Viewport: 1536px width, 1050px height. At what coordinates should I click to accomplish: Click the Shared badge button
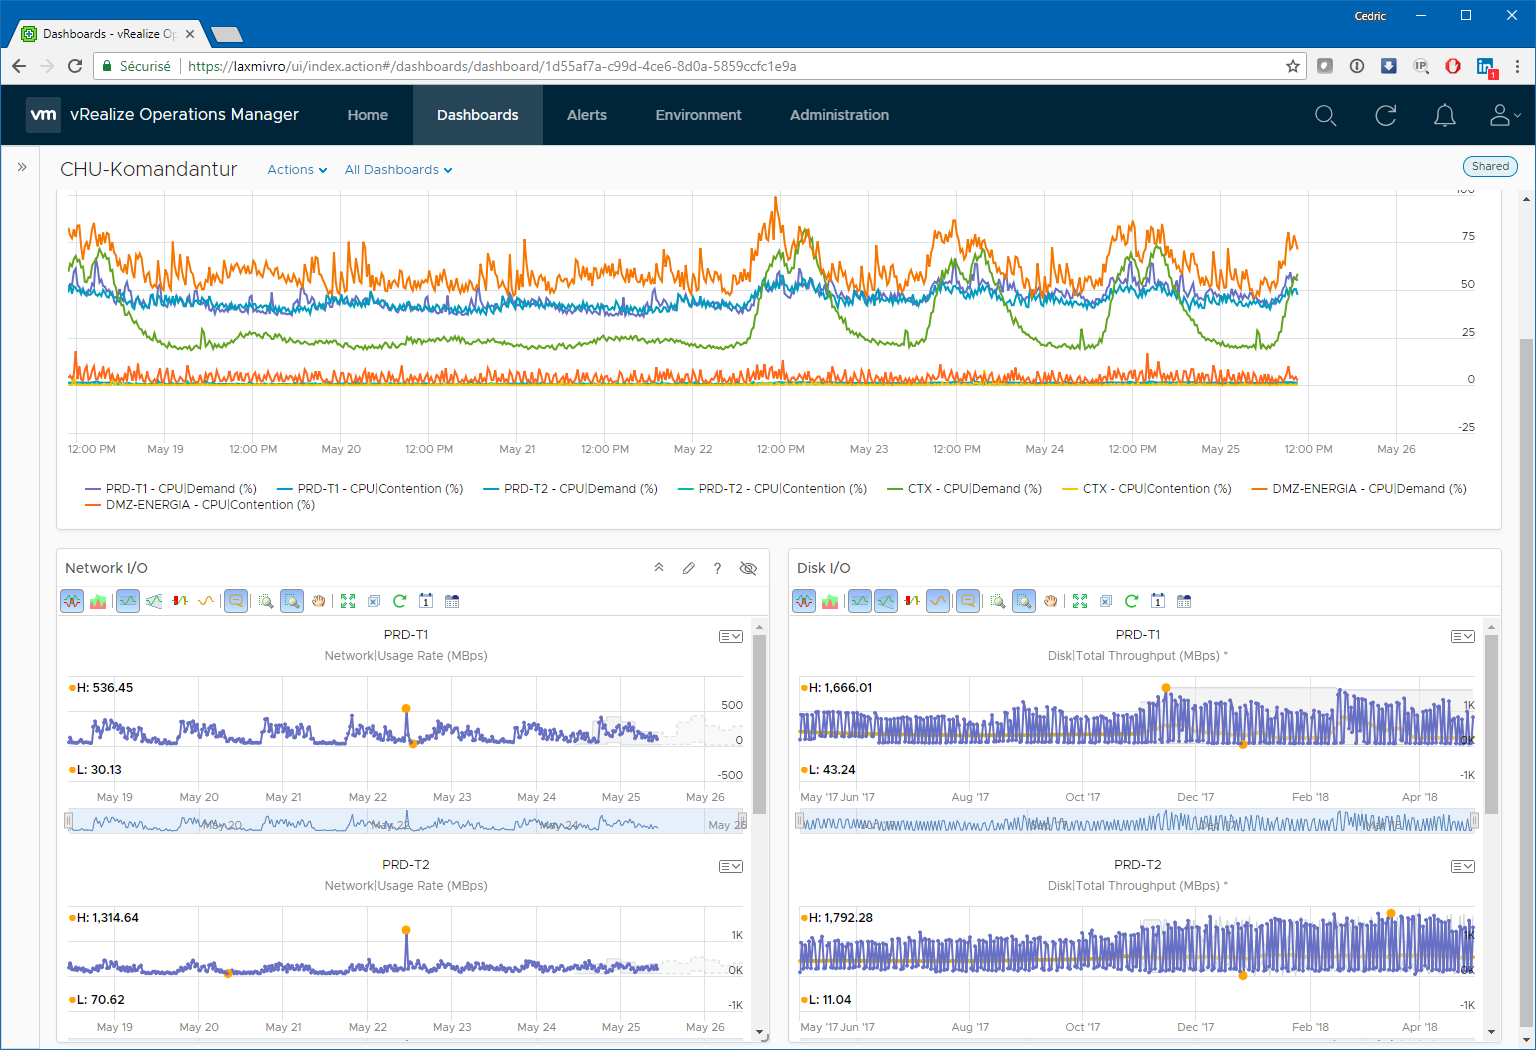tap(1489, 167)
